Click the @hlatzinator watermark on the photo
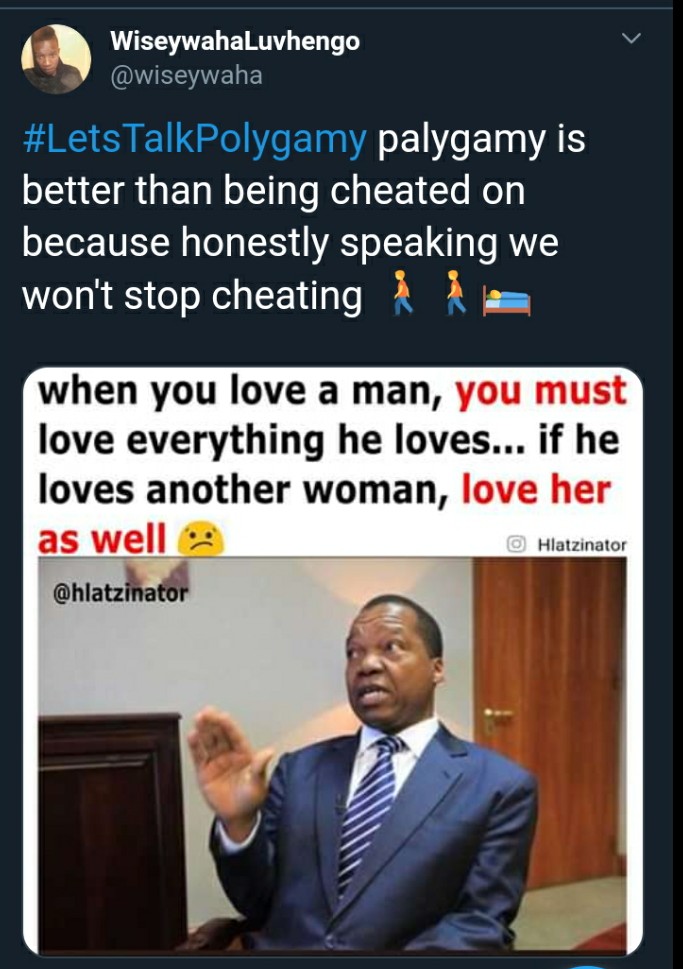This screenshot has height=969, width=683. (121, 593)
